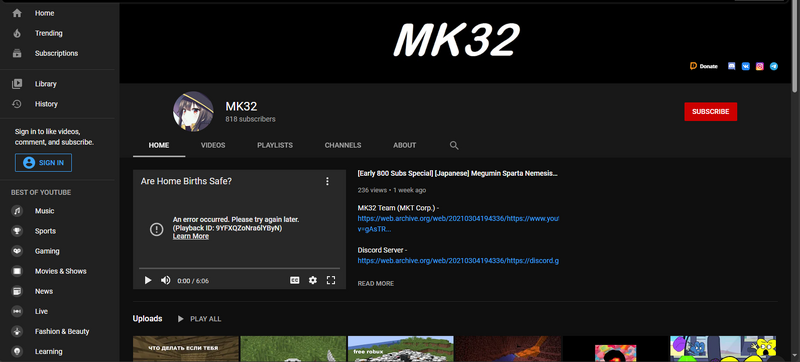Viewport: 800px width, 362px height.
Task: Switch to the PLAYLISTS tab
Action: [275, 145]
